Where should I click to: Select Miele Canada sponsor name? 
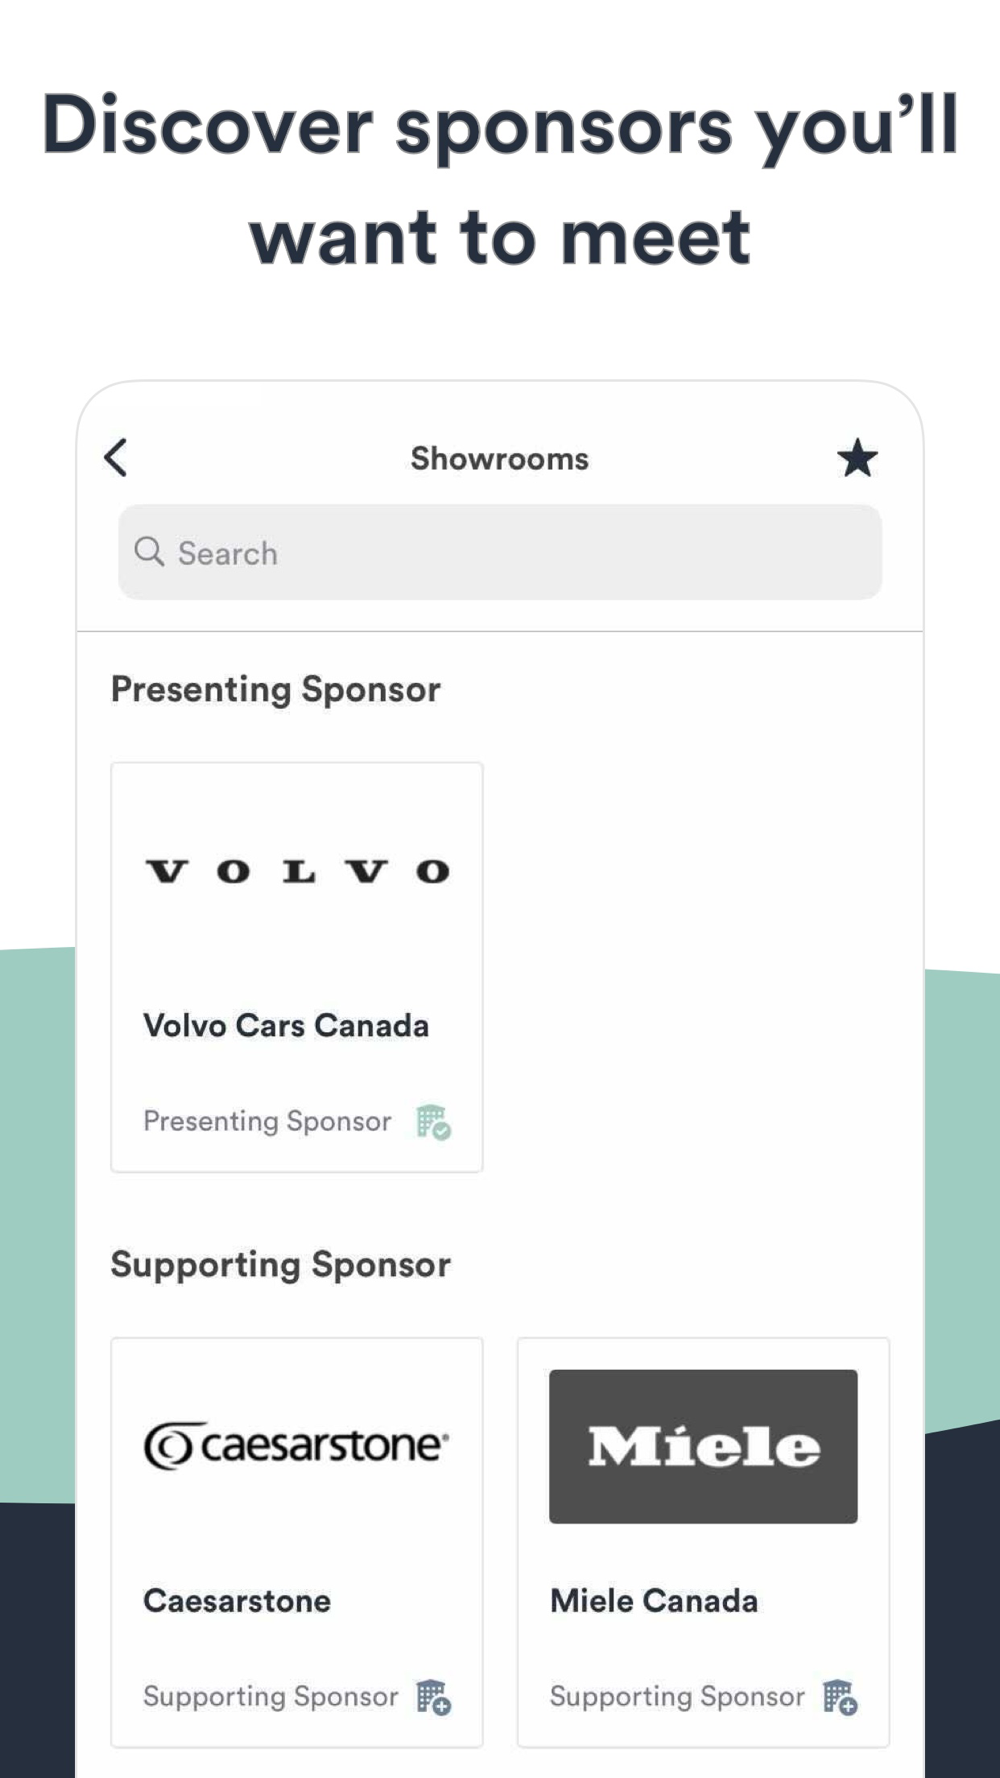click(x=654, y=1600)
